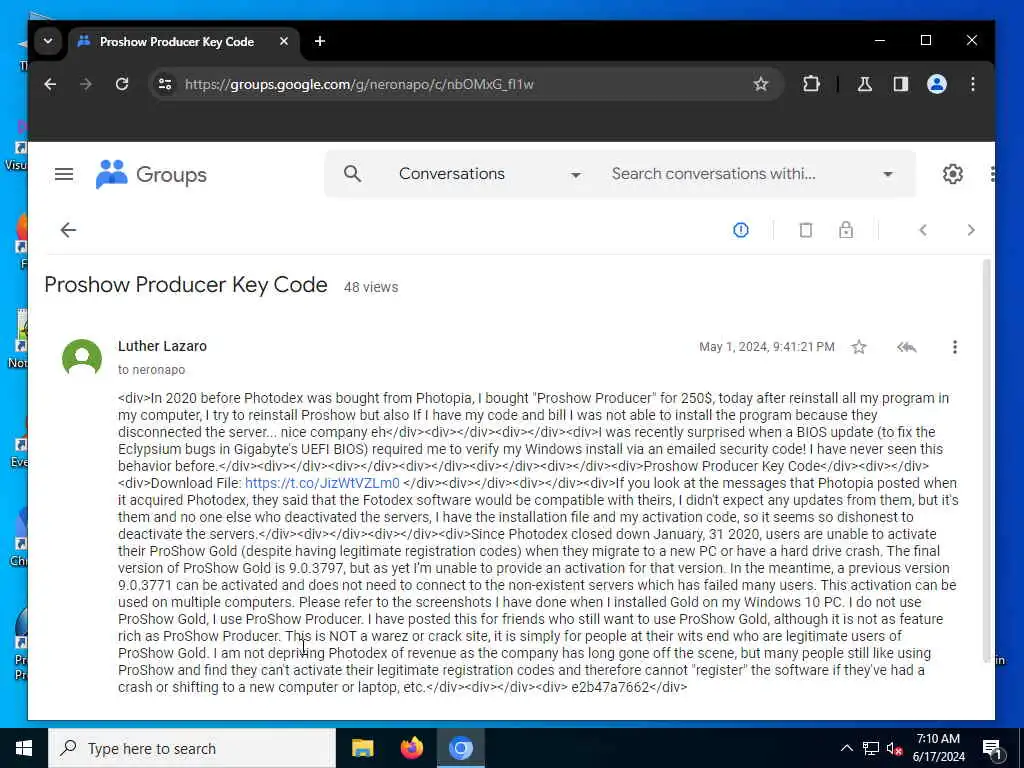1024x768 pixels.
Task: Open the notification center icon
Action: coord(992,748)
